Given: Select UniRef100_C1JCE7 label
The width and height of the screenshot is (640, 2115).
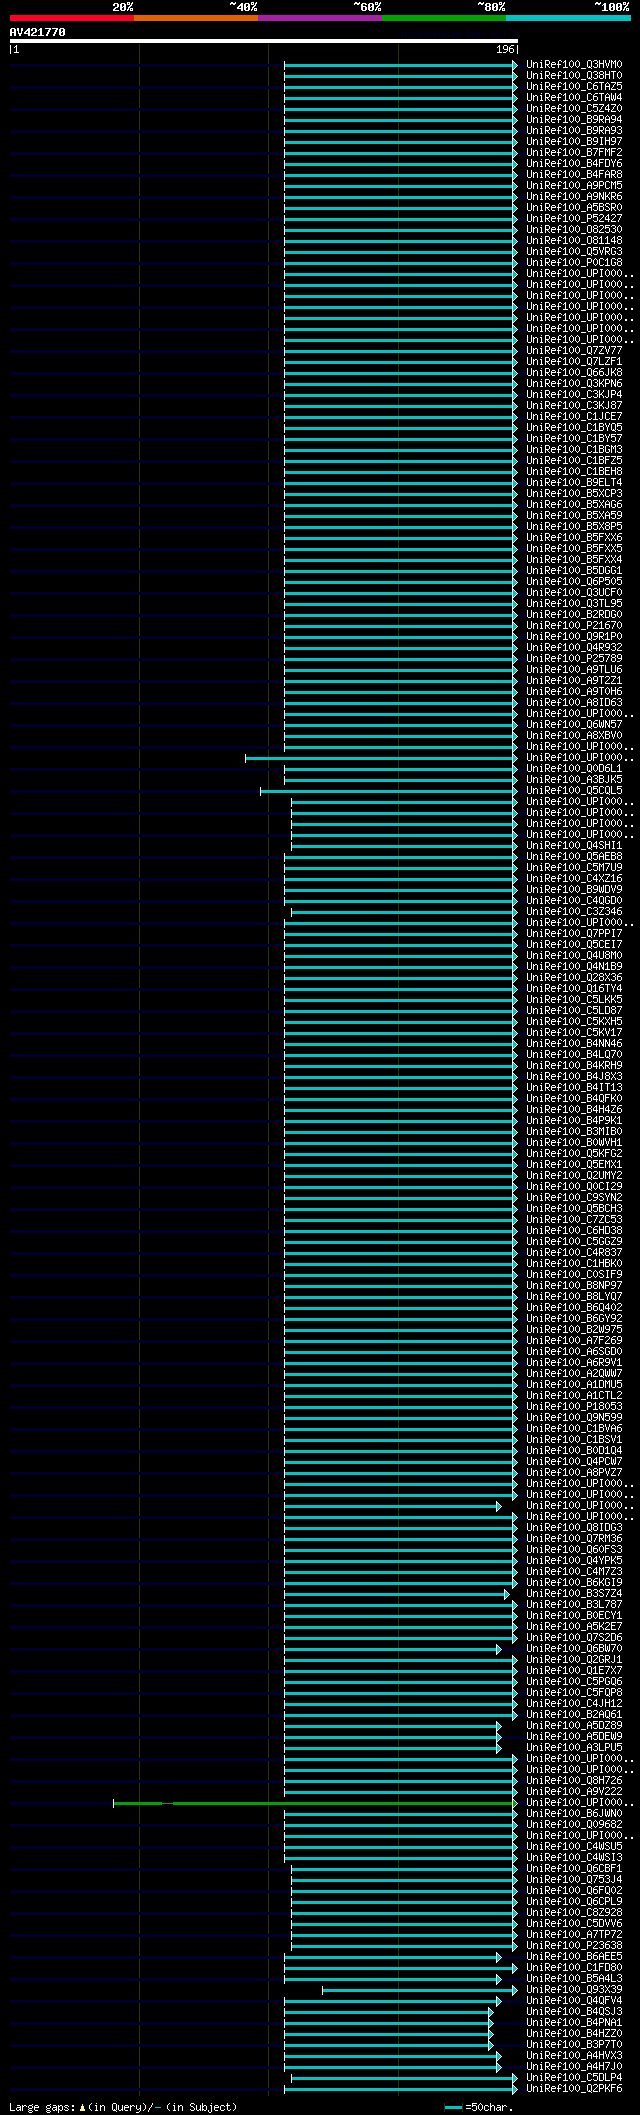Looking at the screenshot, I should (x=574, y=417).
